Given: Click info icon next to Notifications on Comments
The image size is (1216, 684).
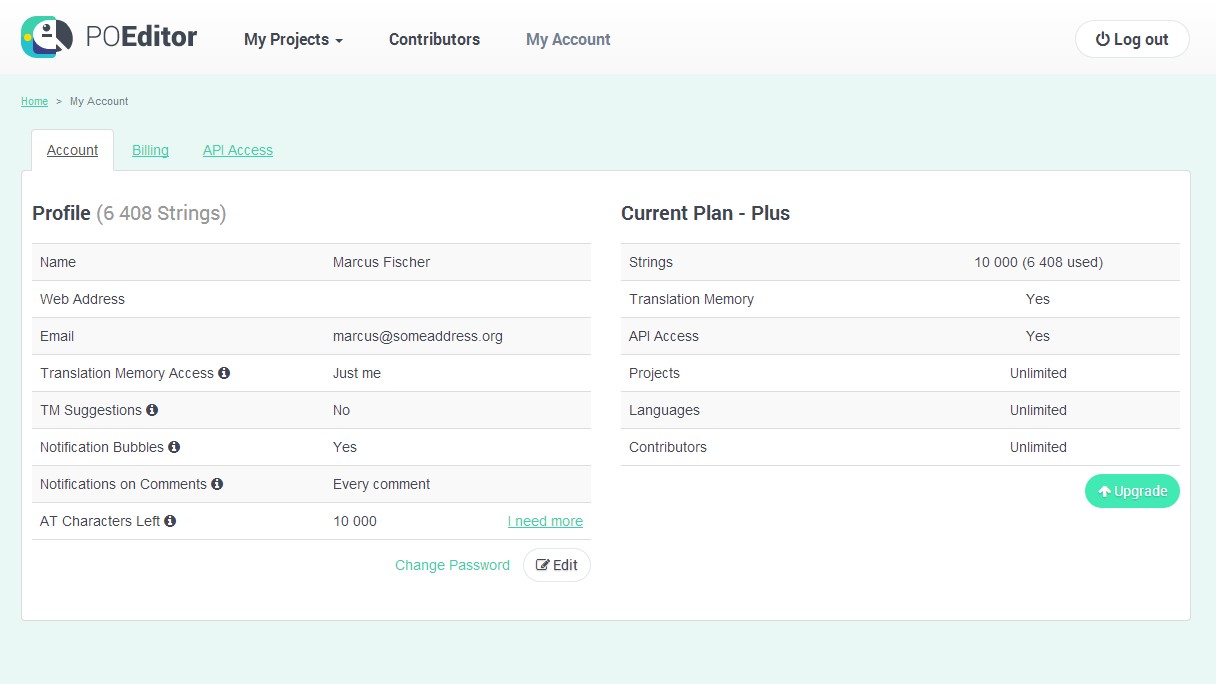Looking at the screenshot, I should click(x=217, y=484).
